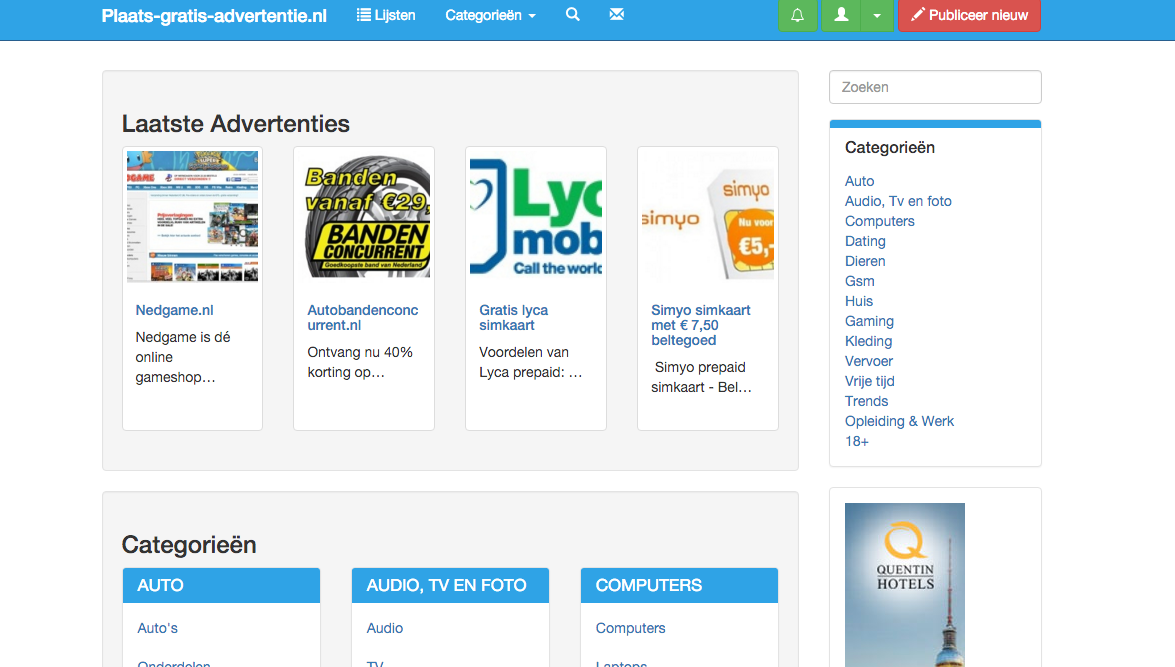The height and width of the screenshot is (667, 1175).
Task: Open the AUTO category panel header
Action: pos(222,585)
